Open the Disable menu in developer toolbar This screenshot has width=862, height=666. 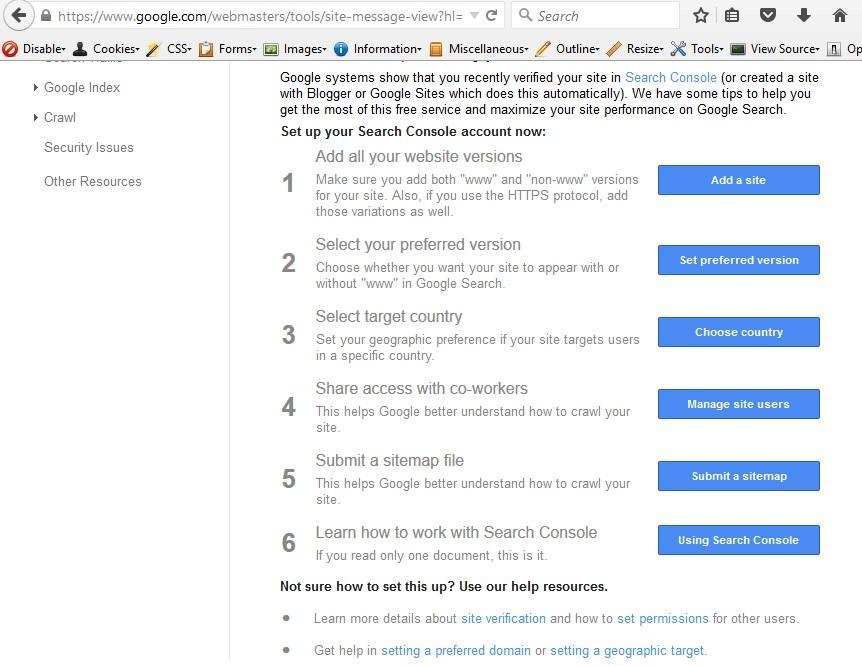tap(44, 49)
